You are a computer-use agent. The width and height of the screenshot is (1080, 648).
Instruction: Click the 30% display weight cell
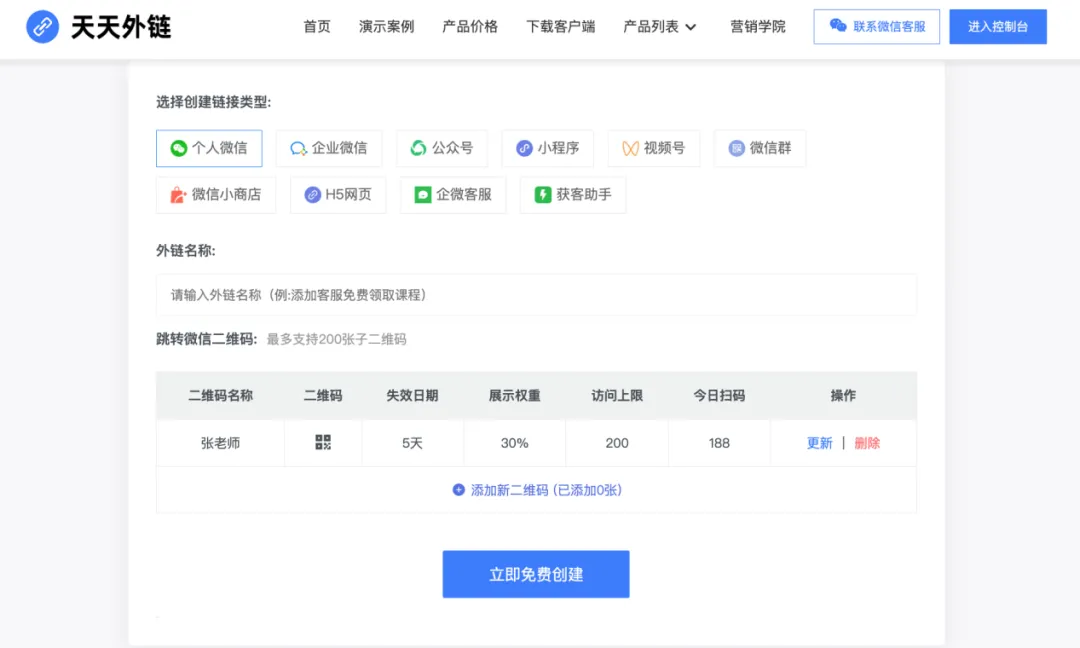(x=515, y=443)
